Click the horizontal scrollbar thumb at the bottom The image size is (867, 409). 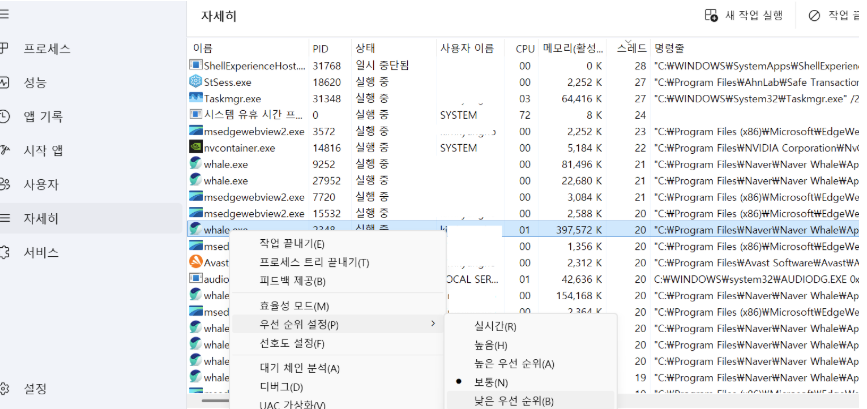[216, 400]
